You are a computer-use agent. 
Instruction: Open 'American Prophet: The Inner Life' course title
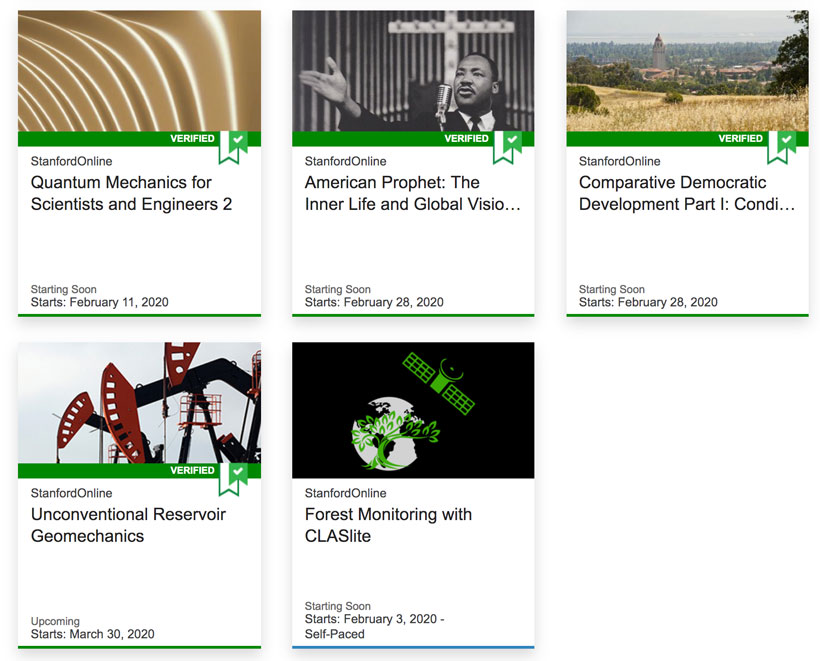tap(413, 193)
